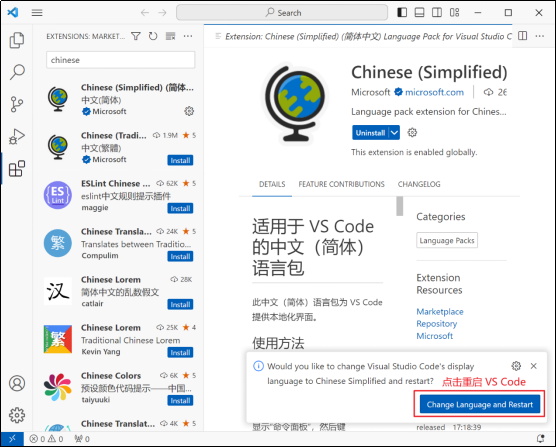The image size is (556, 448).
Task: Open the Run and Debug view
Action: pos(17,136)
